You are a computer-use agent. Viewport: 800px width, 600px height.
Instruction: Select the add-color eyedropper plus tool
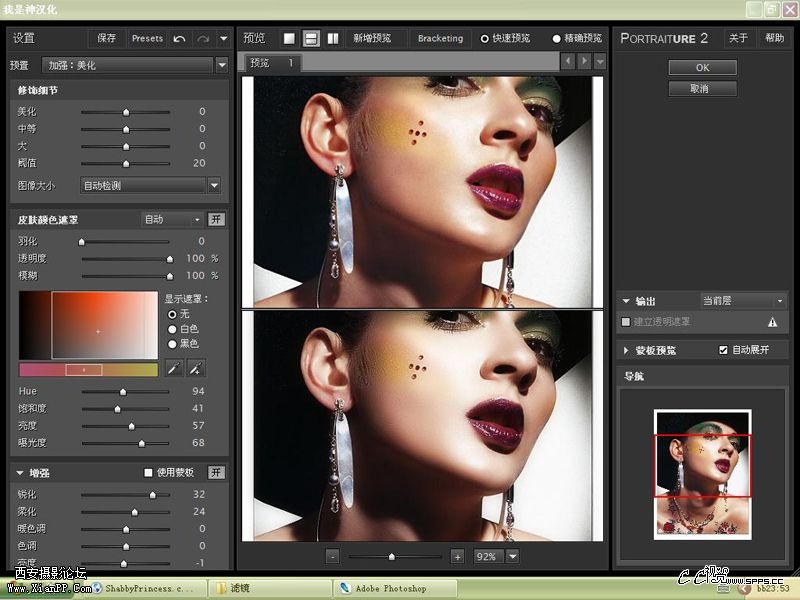196,369
